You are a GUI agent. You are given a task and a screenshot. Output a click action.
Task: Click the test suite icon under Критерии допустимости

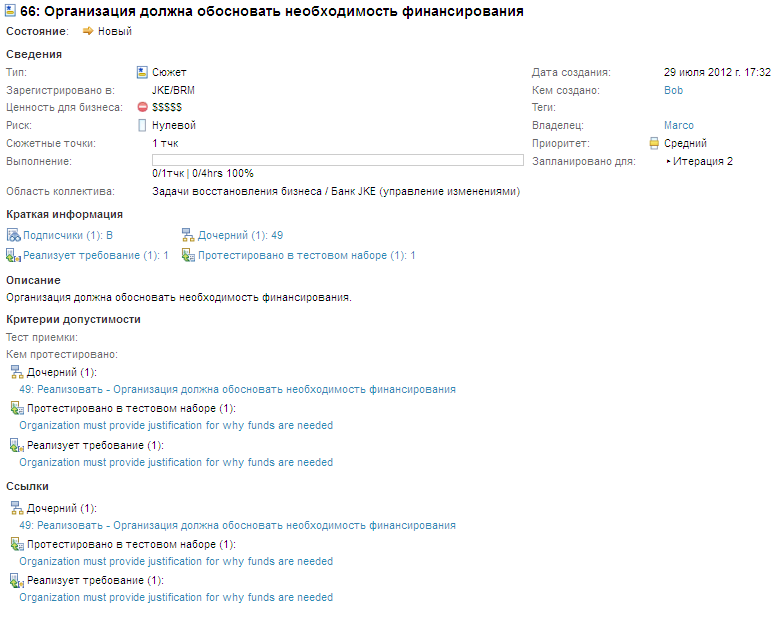pos(17,408)
